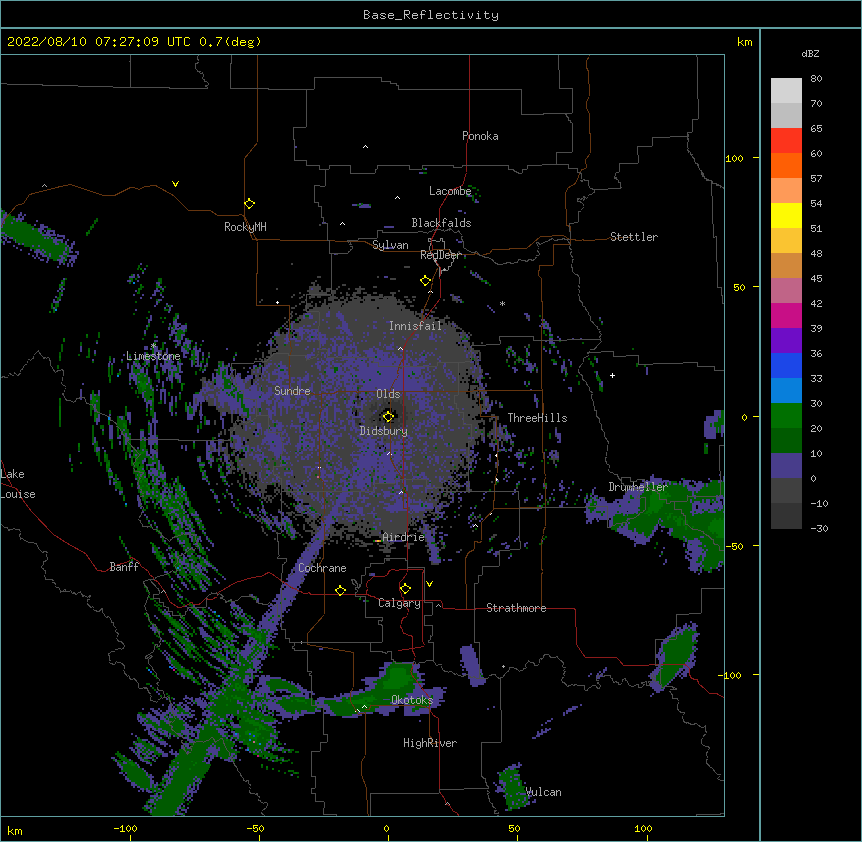The width and height of the screenshot is (862, 842).
Task: Click the ThreeHills town label
Action: pyautogui.click(x=537, y=418)
